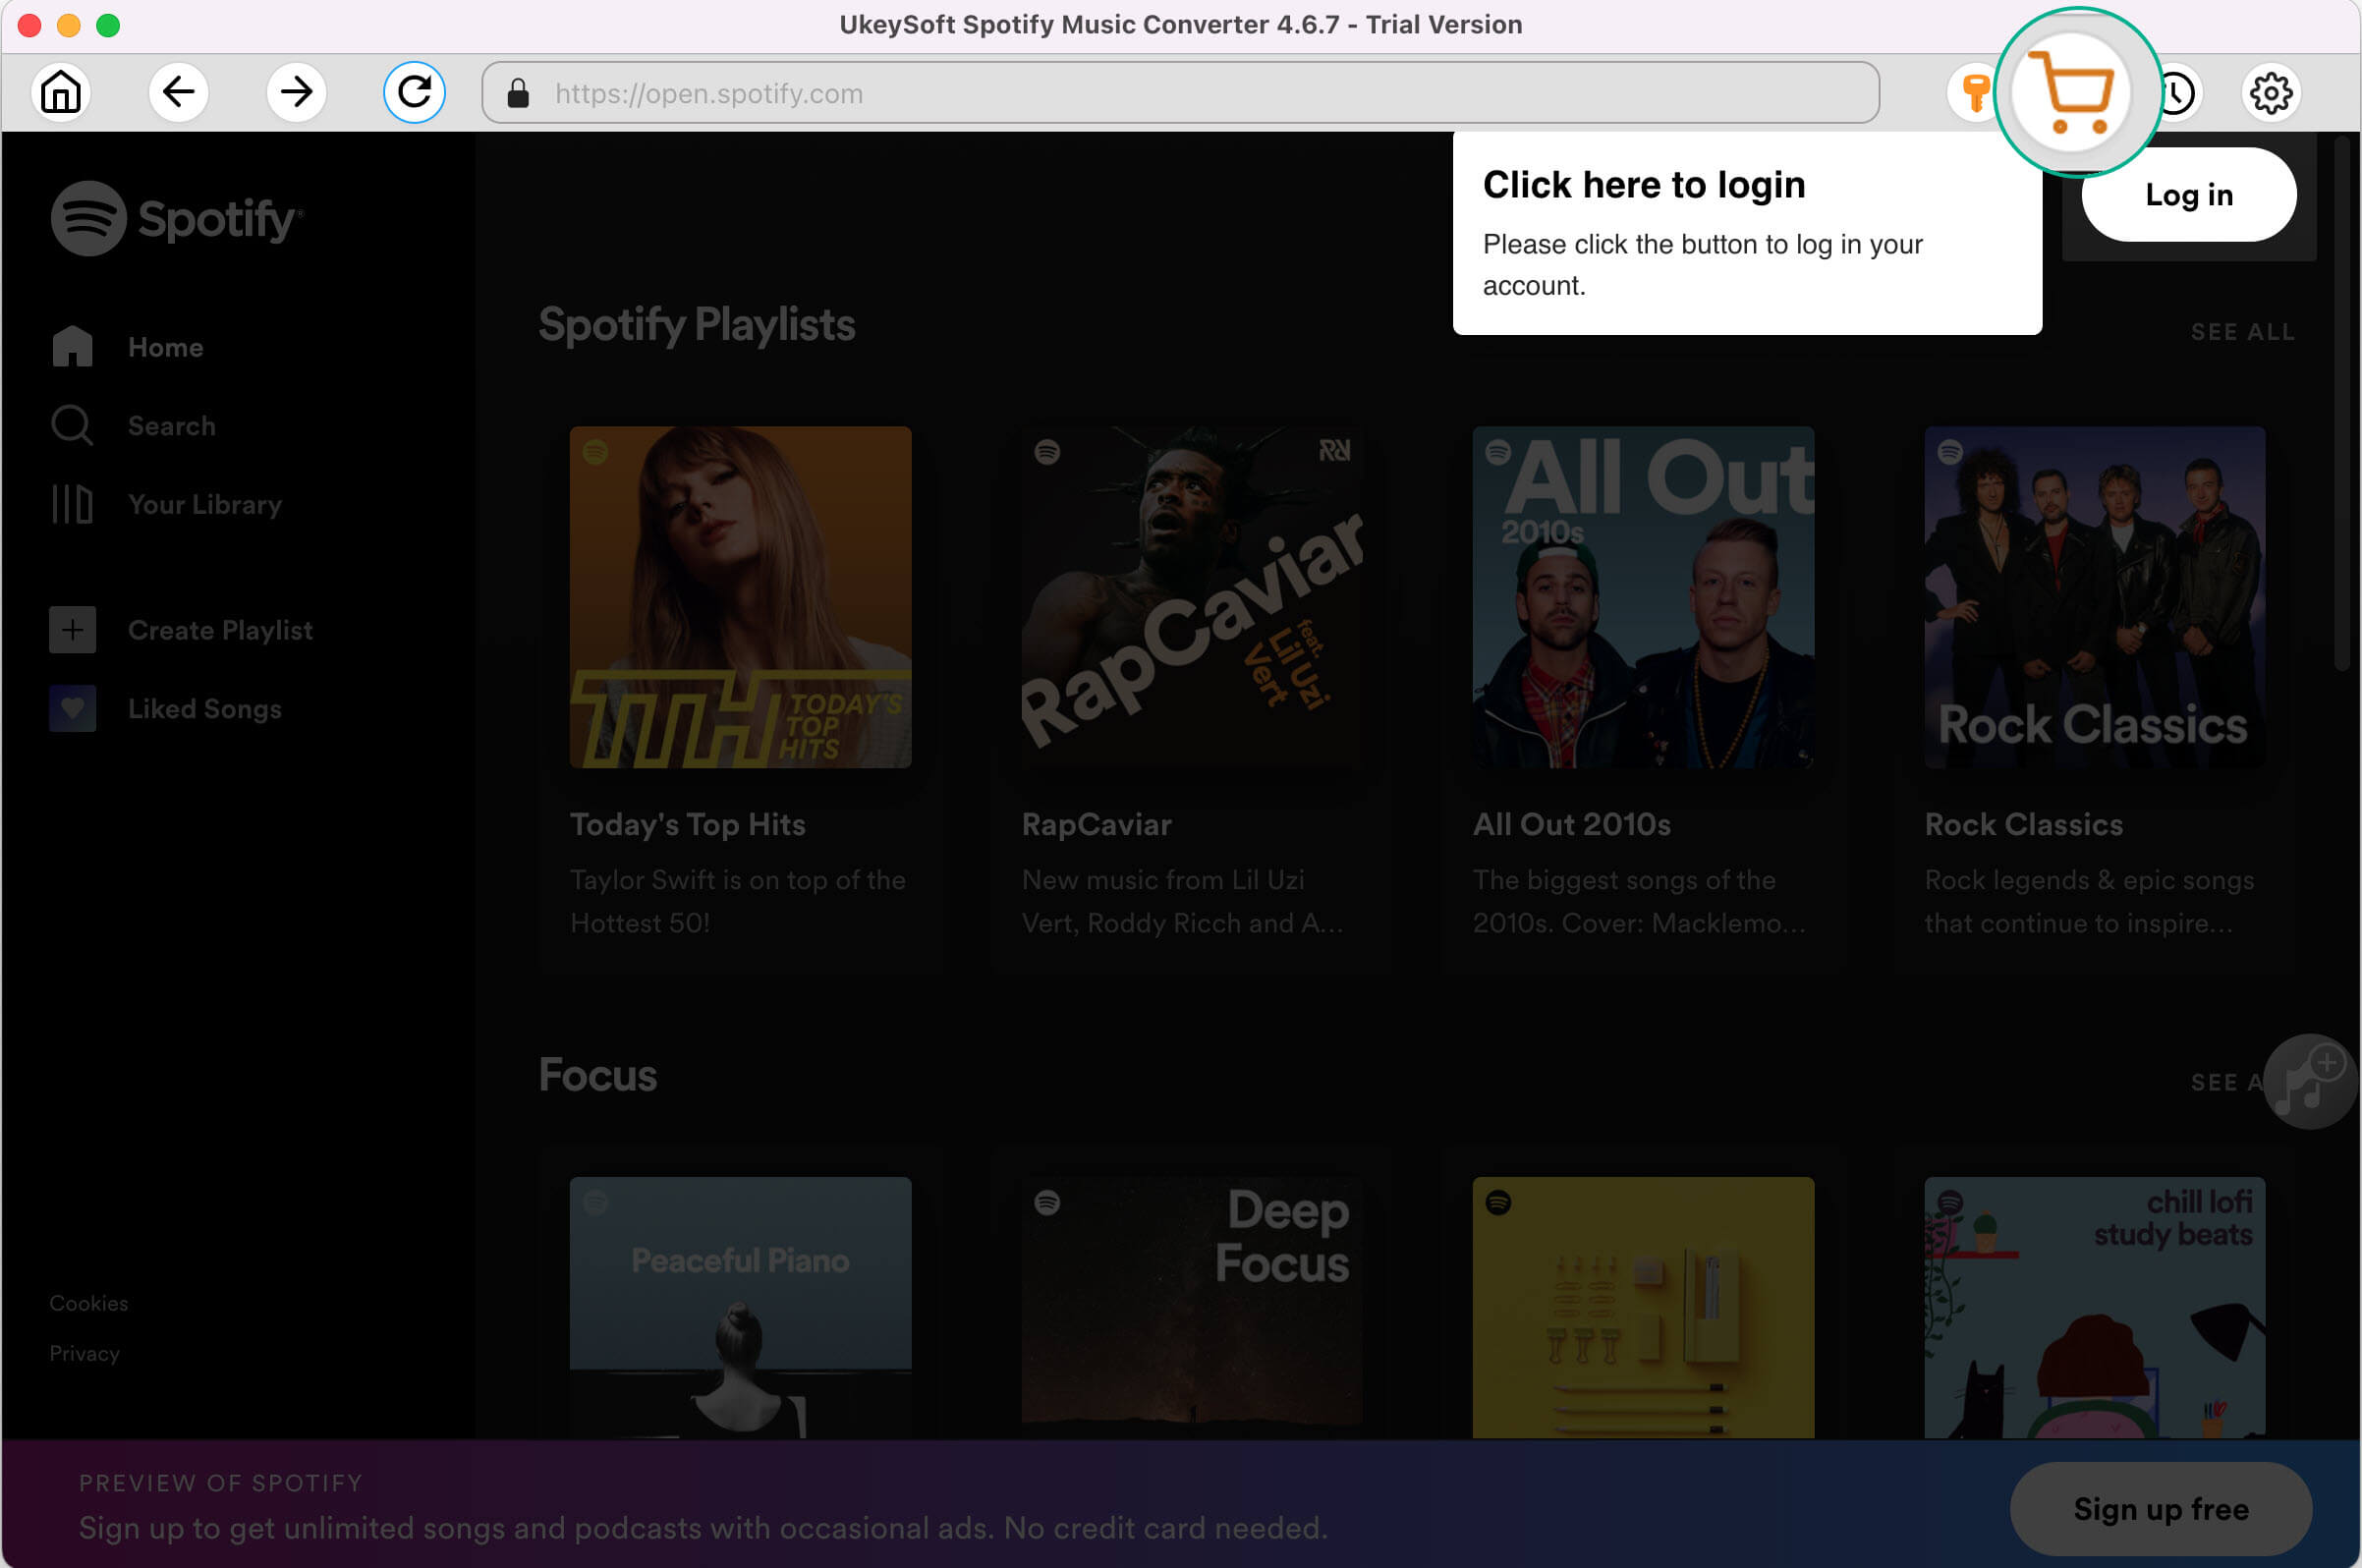Click the Log in button
Screen dimensions: 2362x1568
(x=2190, y=195)
